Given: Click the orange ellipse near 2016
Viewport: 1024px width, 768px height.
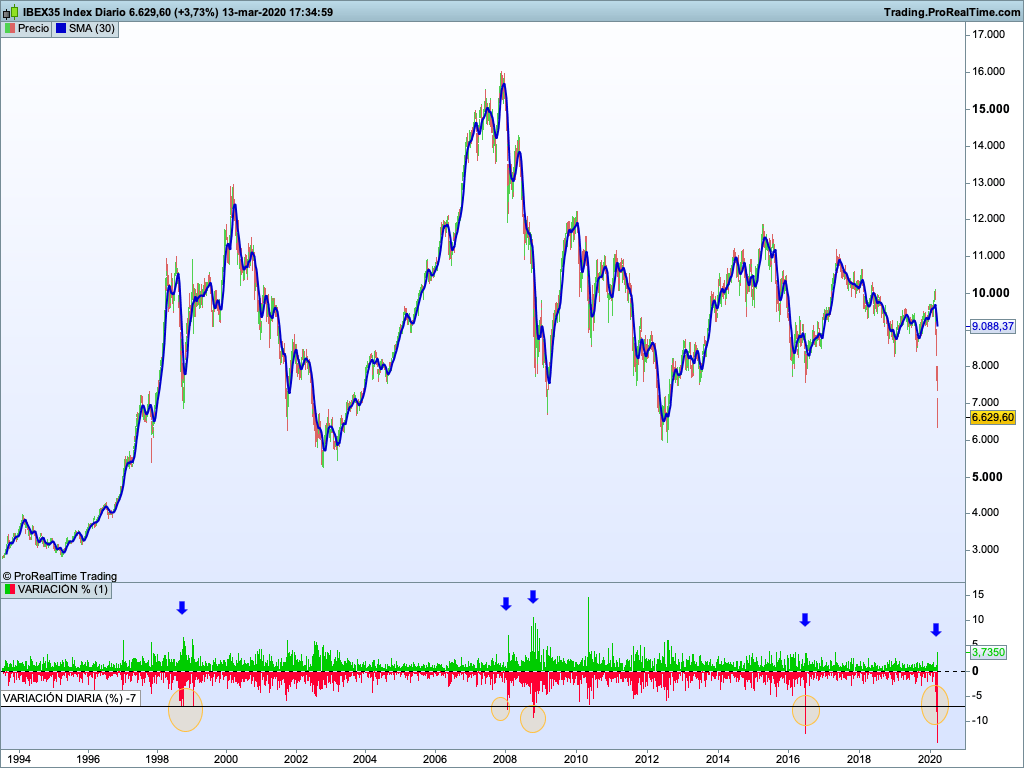Looking at the screenshot, I should (806, 710).
